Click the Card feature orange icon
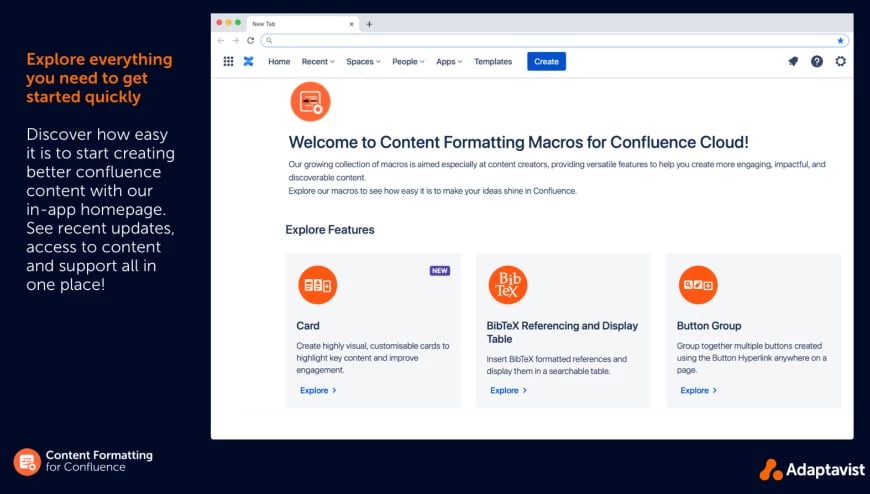This screenshot has height=494, width=870. 317,285
